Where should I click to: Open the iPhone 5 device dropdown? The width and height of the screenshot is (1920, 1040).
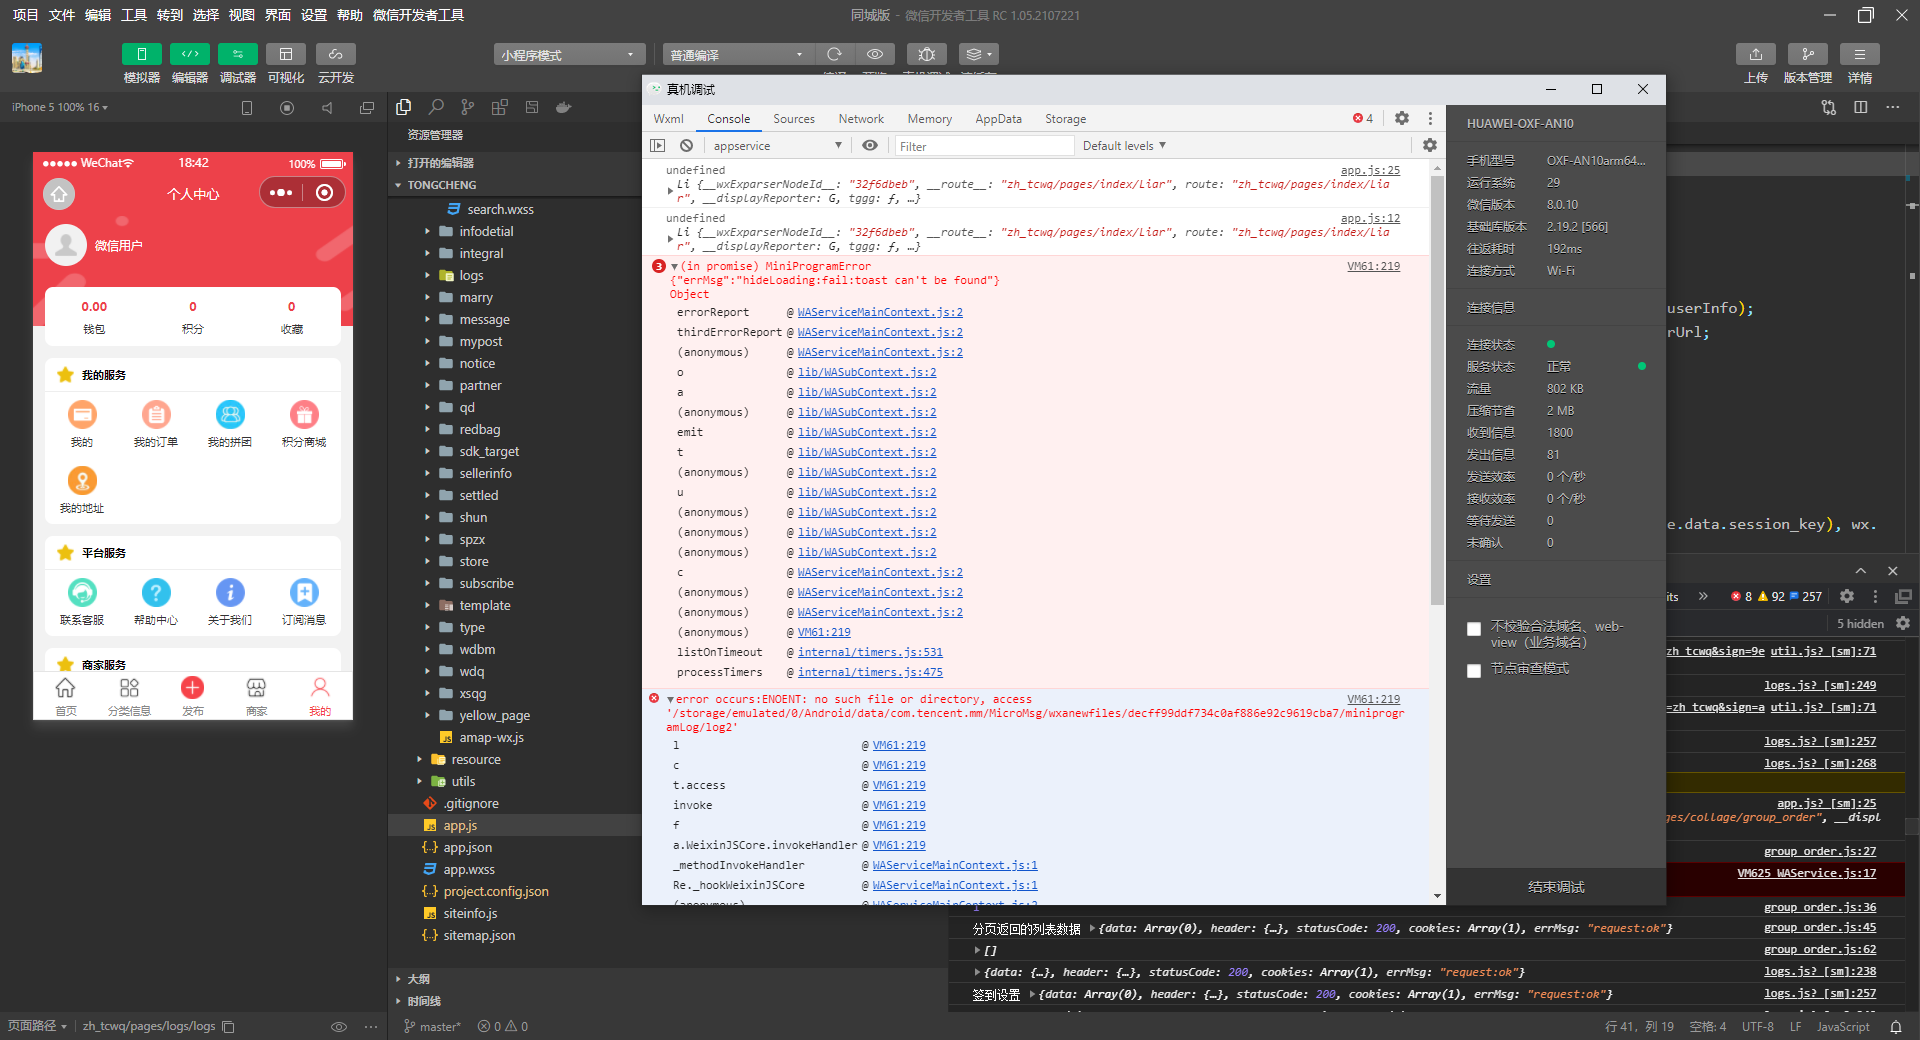60,107
